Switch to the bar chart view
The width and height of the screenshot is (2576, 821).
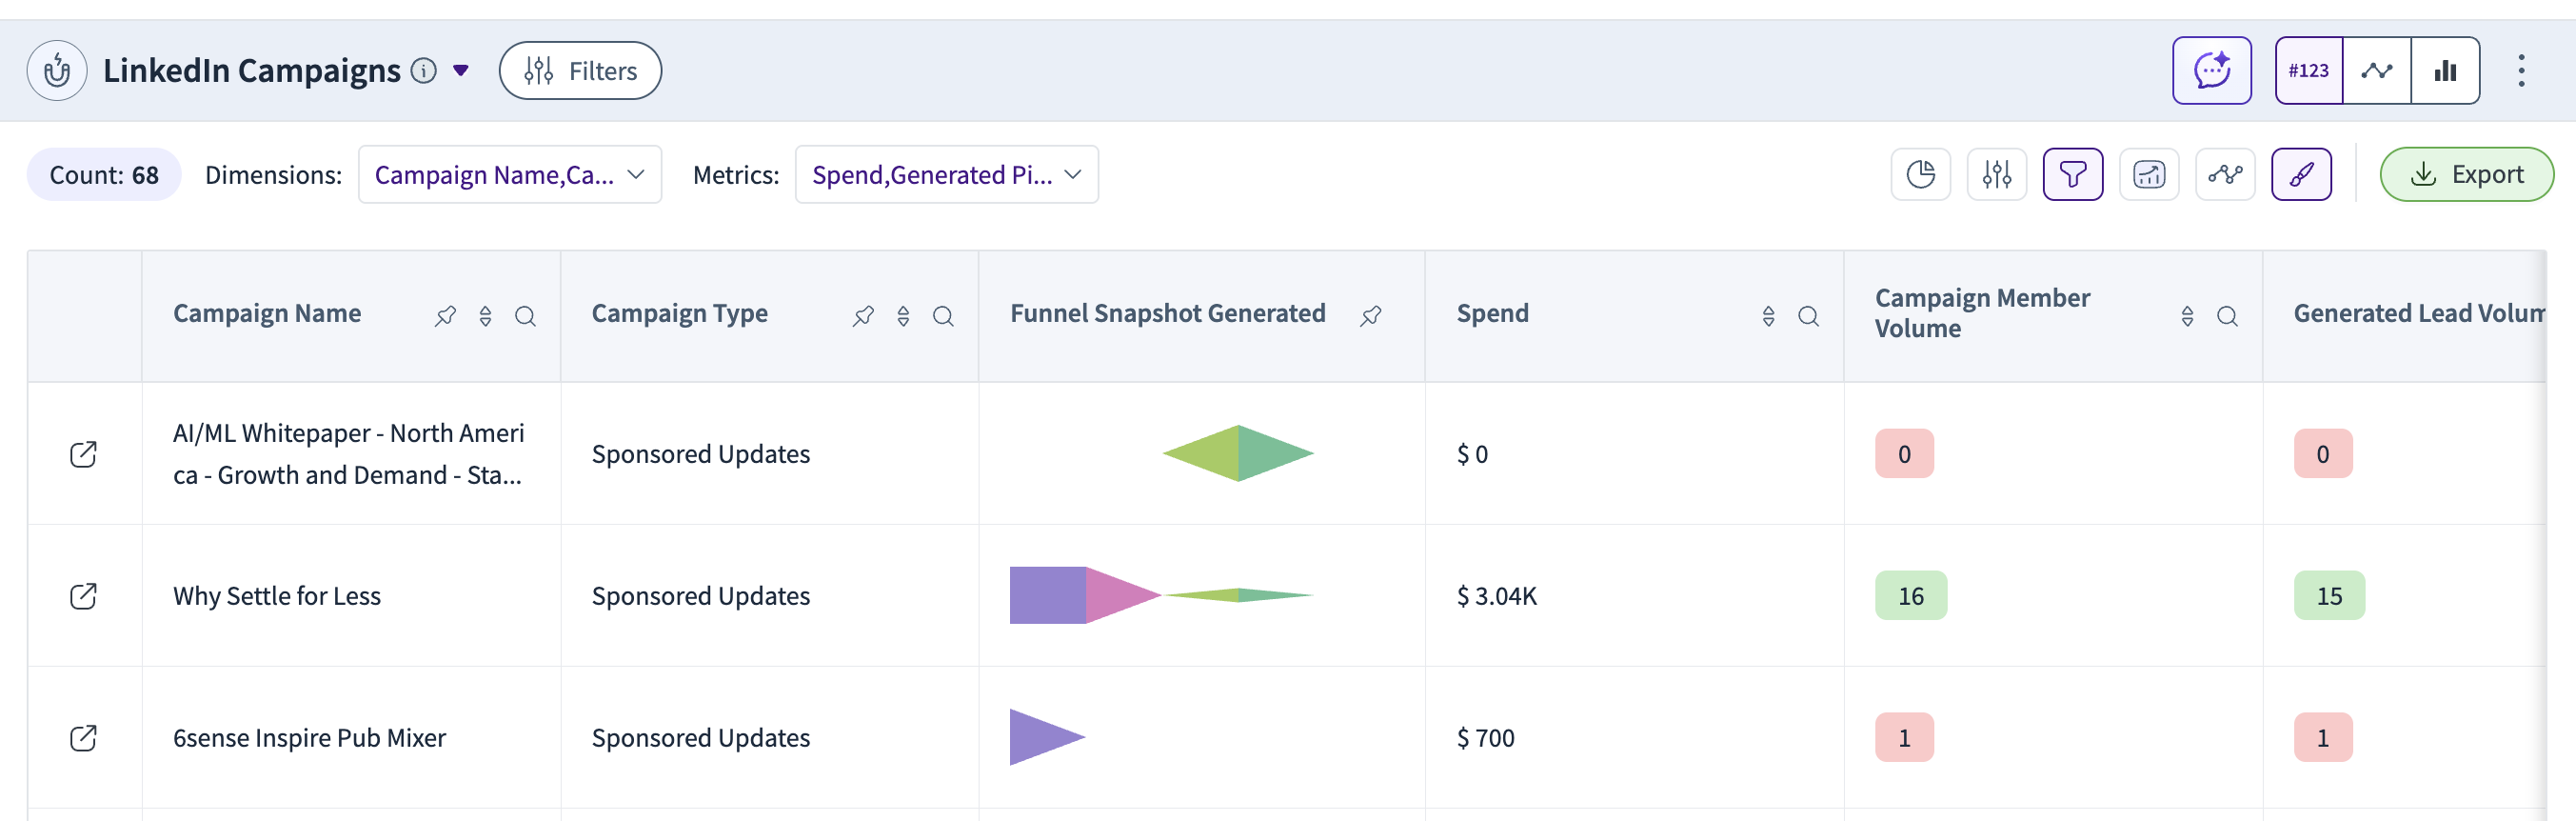(2445, 70)
